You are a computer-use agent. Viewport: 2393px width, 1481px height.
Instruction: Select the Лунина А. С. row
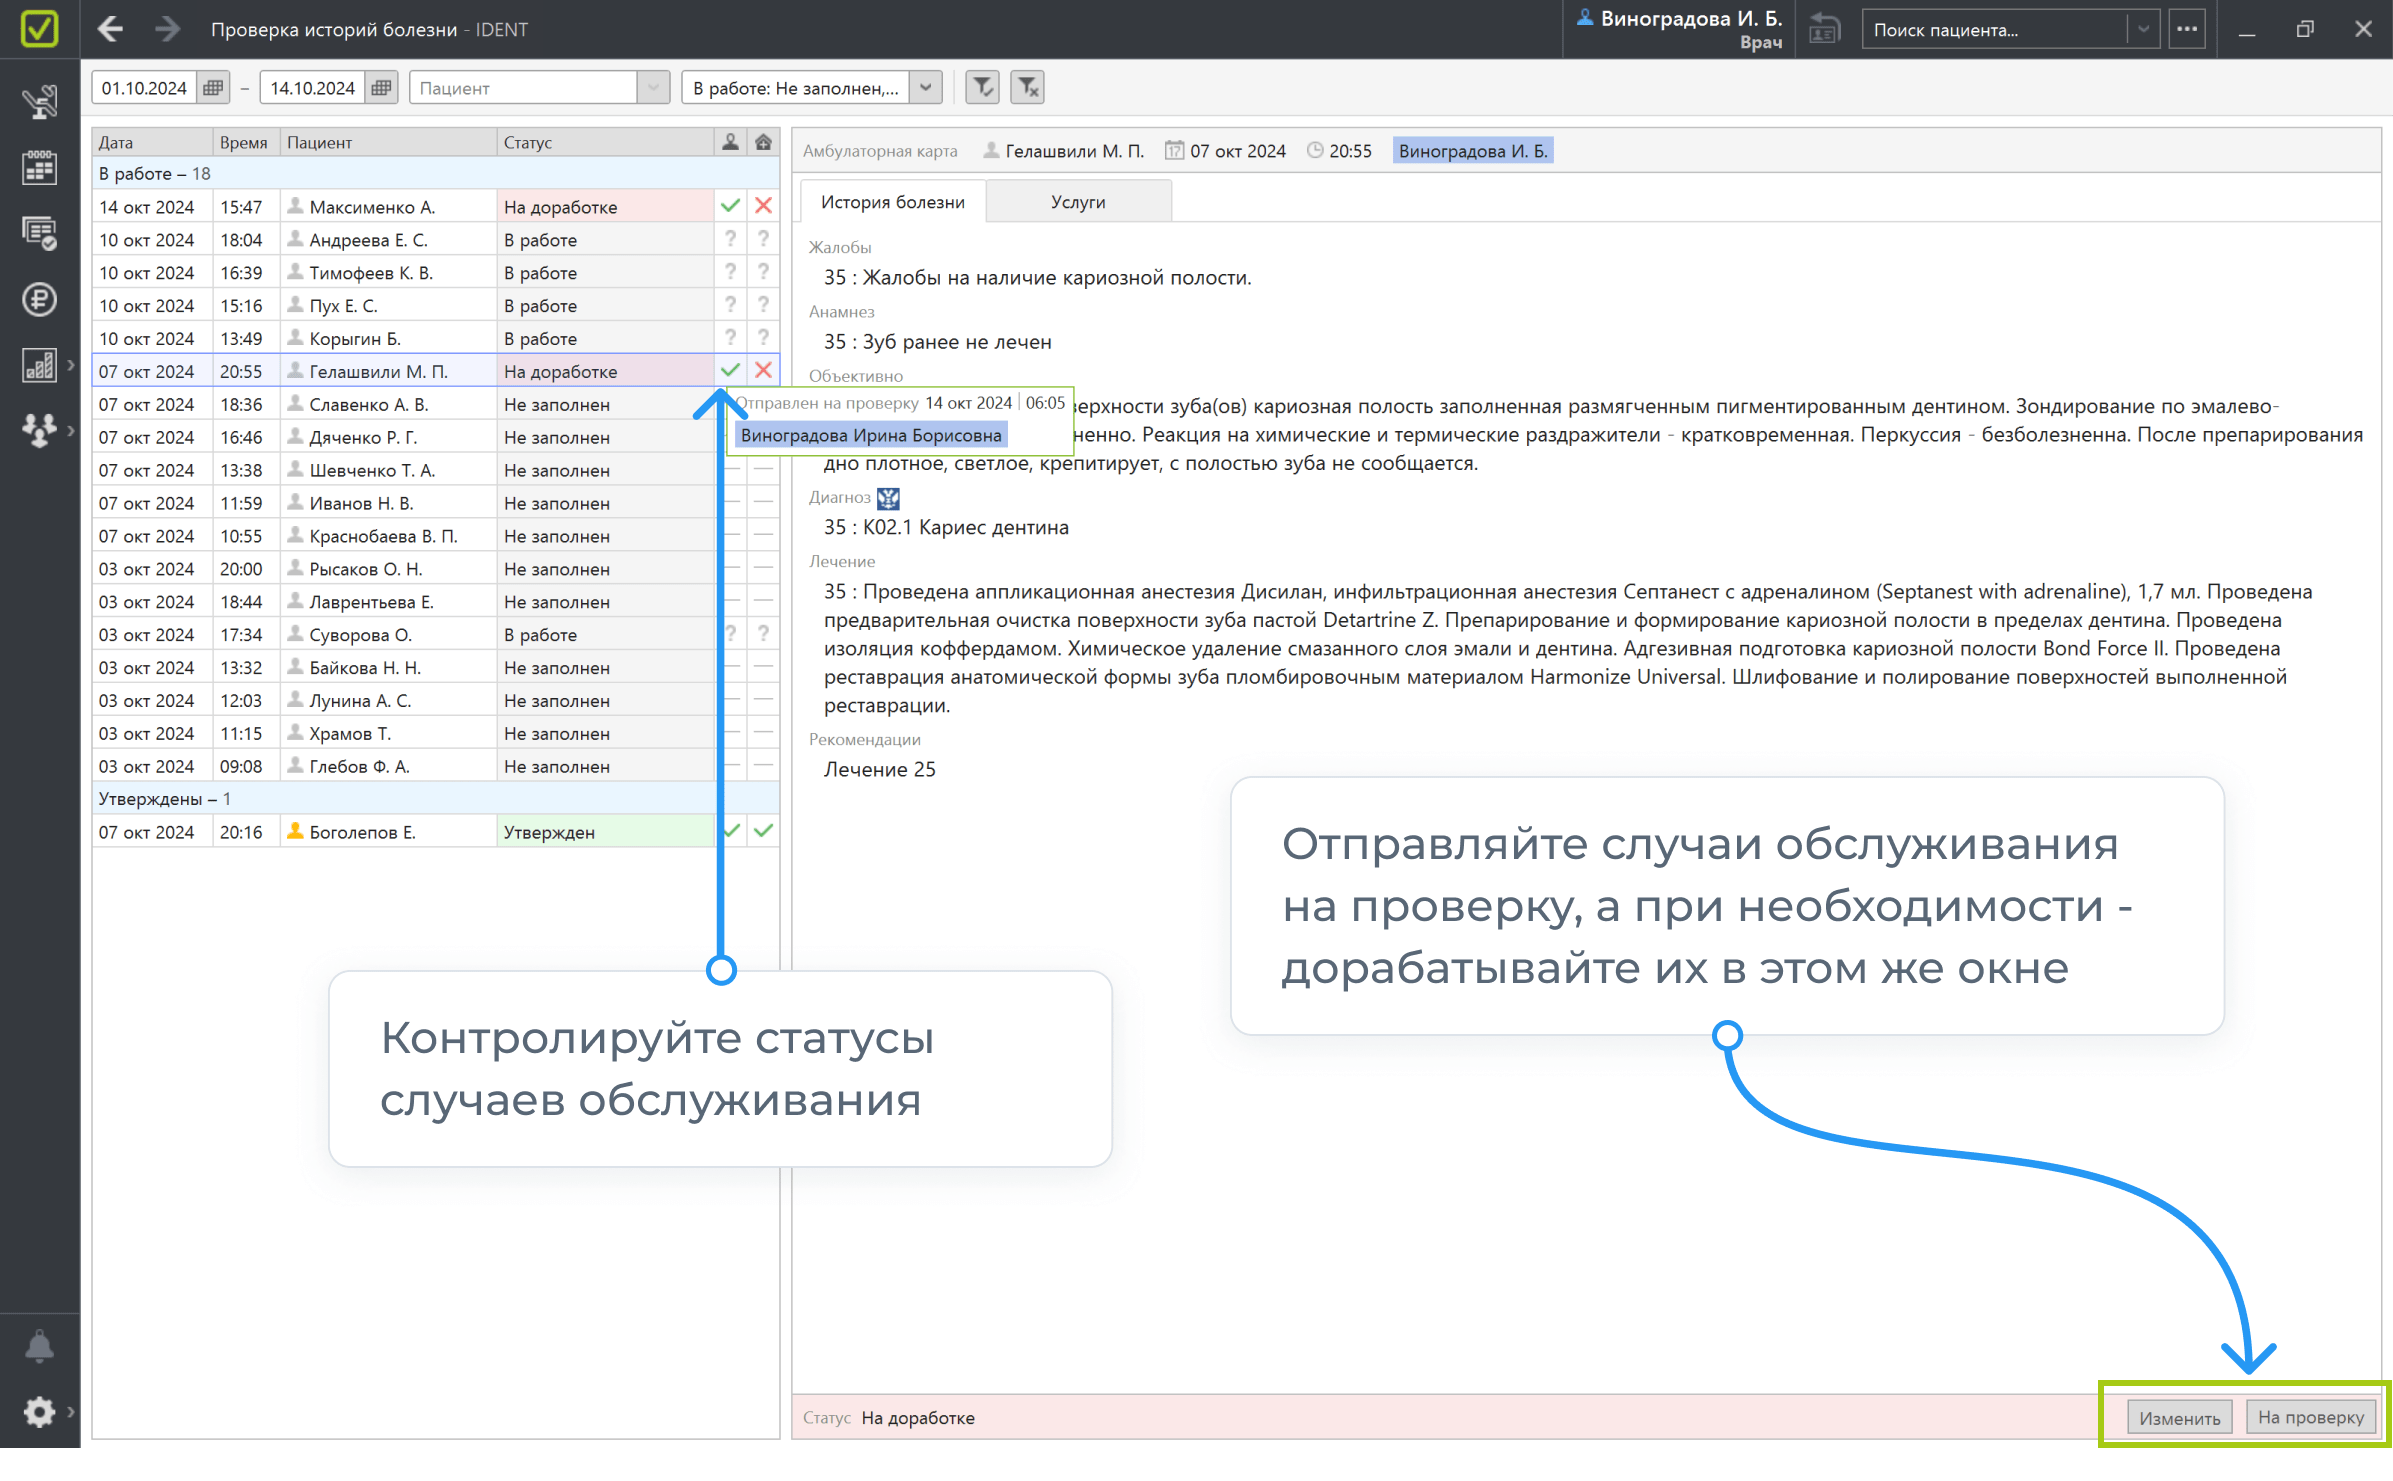click(435, 701)
